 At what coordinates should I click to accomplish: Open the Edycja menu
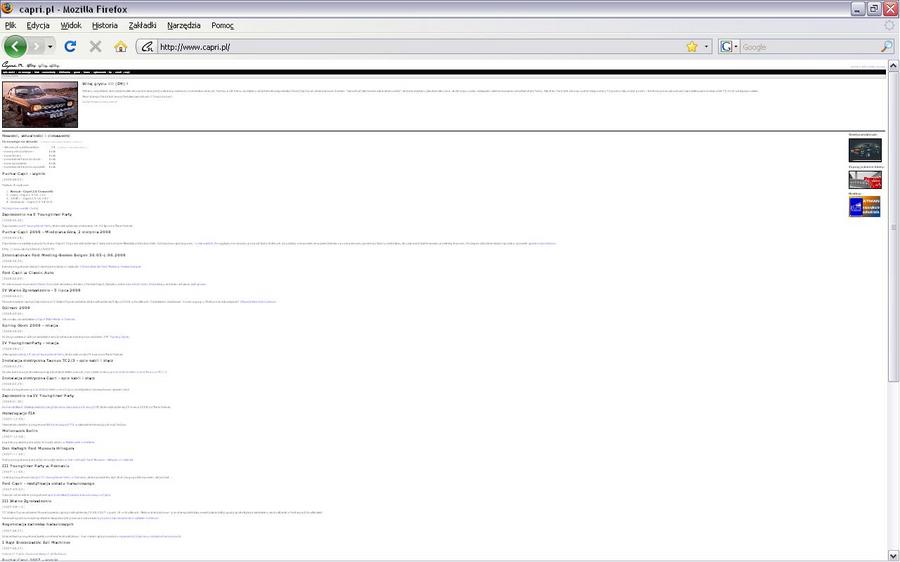[x=38, y=25]
